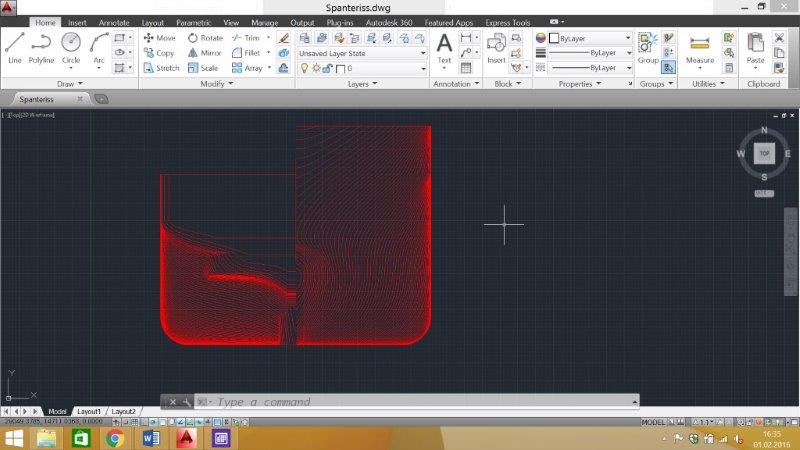Open the Express Tools ribbon tab

[508, 22]
